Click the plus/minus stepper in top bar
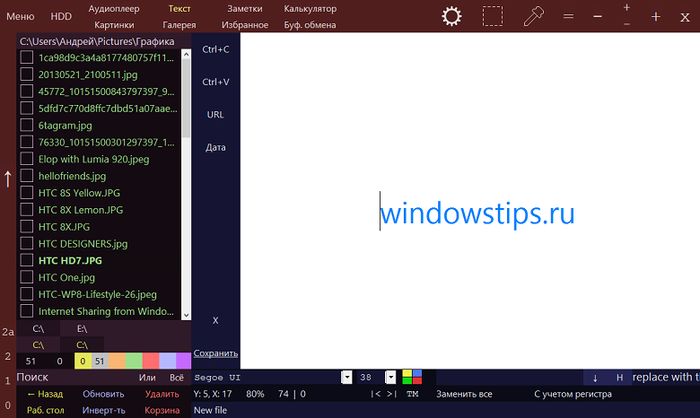The width and height of the screenshot is (700, 418). (x=626, y=16)
